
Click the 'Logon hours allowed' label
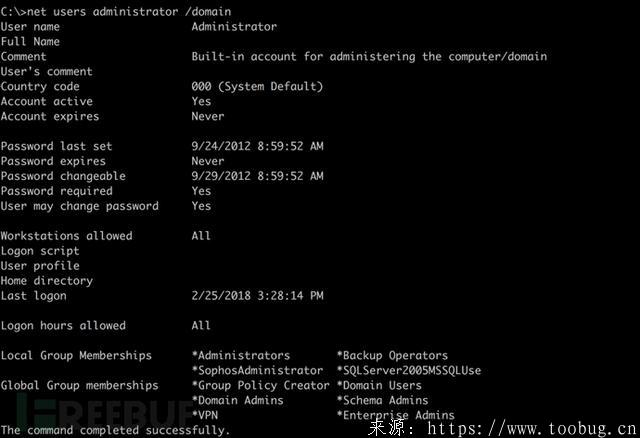[x=63, y=325]
